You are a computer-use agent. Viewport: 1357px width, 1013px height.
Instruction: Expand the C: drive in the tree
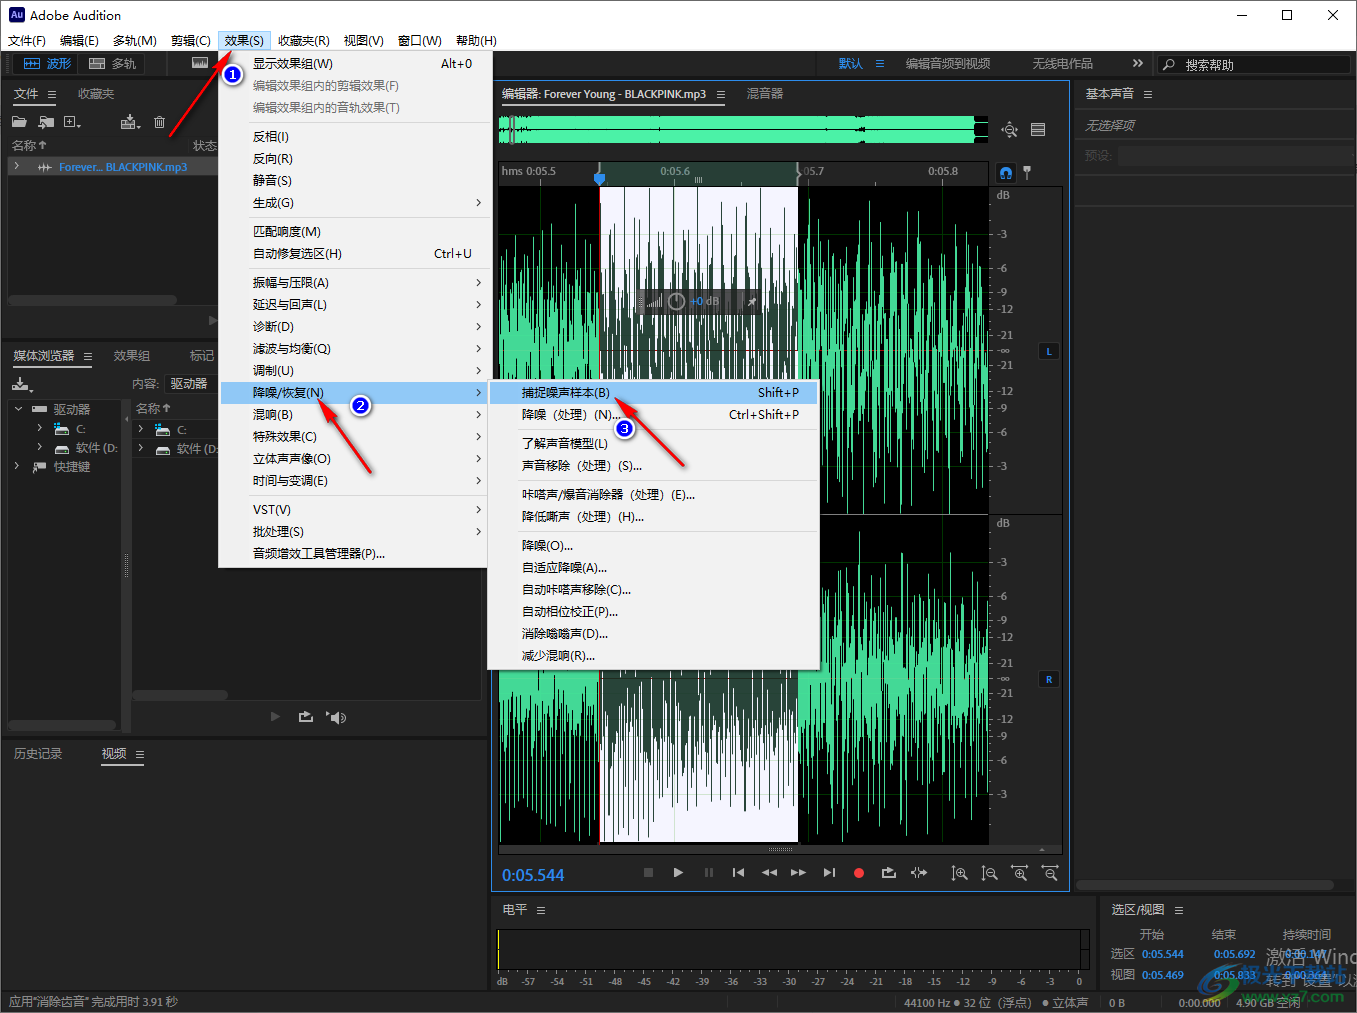40,428
